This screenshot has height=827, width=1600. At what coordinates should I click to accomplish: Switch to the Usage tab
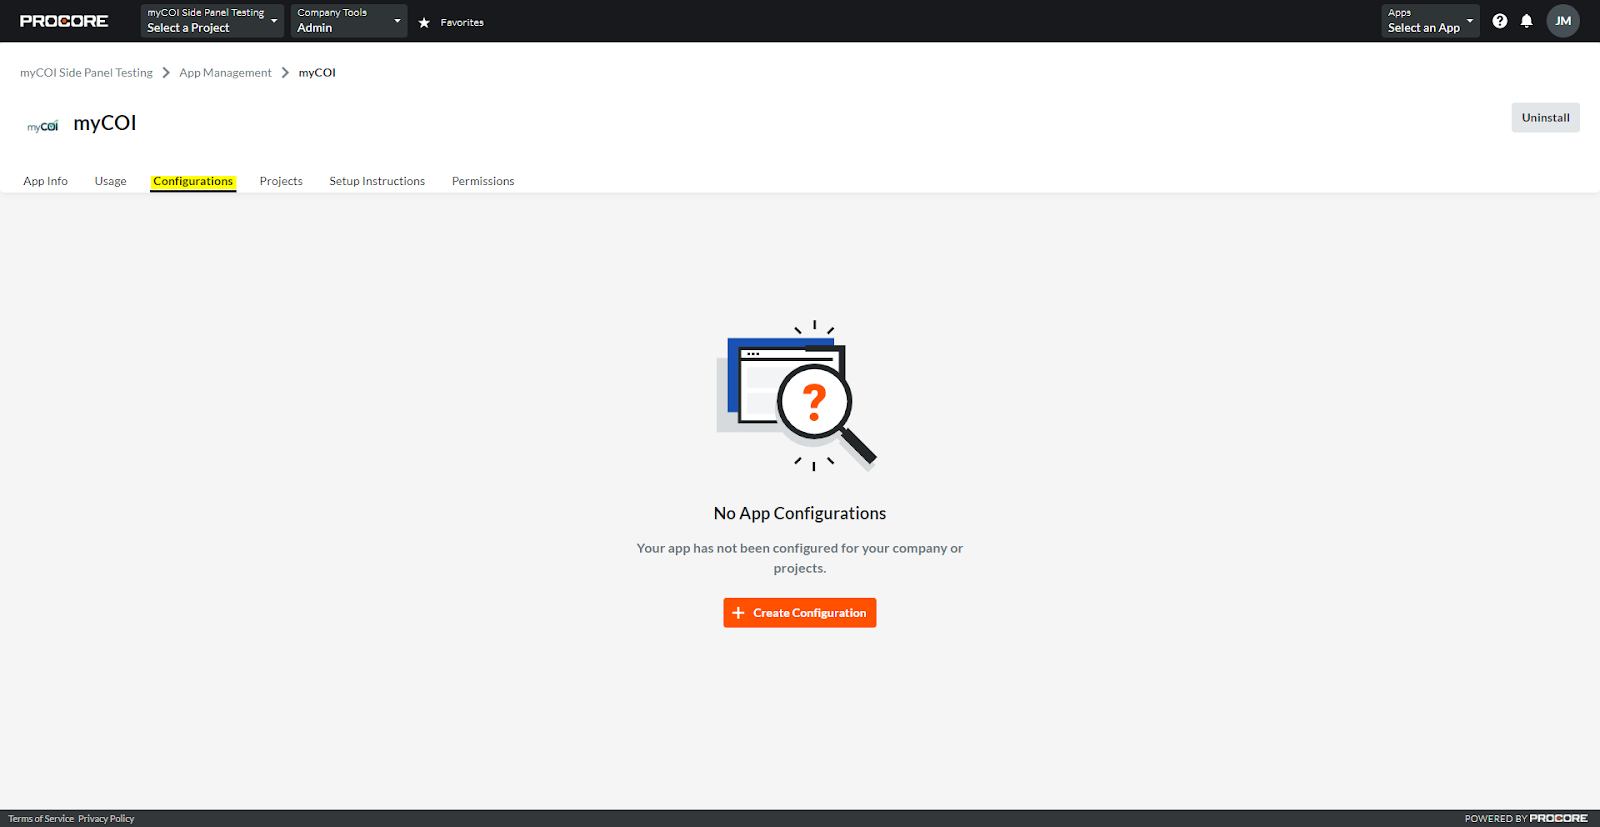click(x=111, y=181)
